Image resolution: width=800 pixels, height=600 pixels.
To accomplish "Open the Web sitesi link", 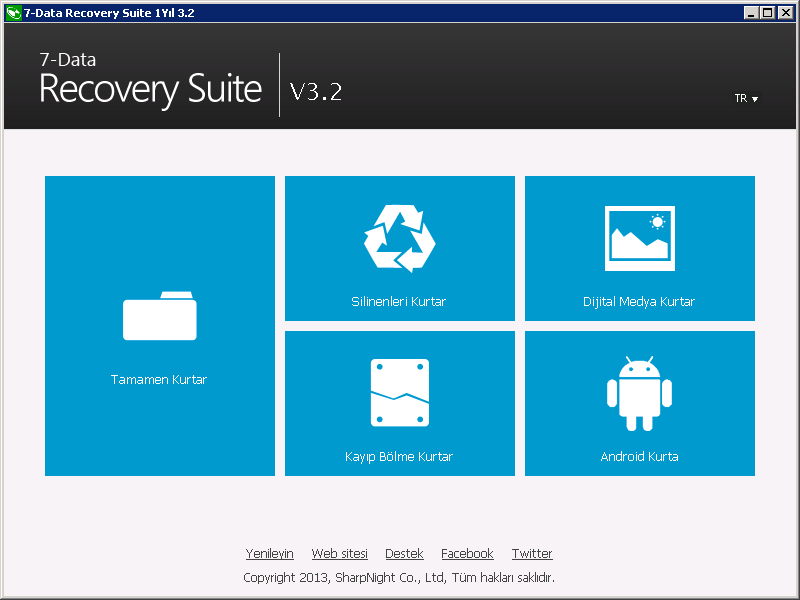I will [x=339, y=554].
